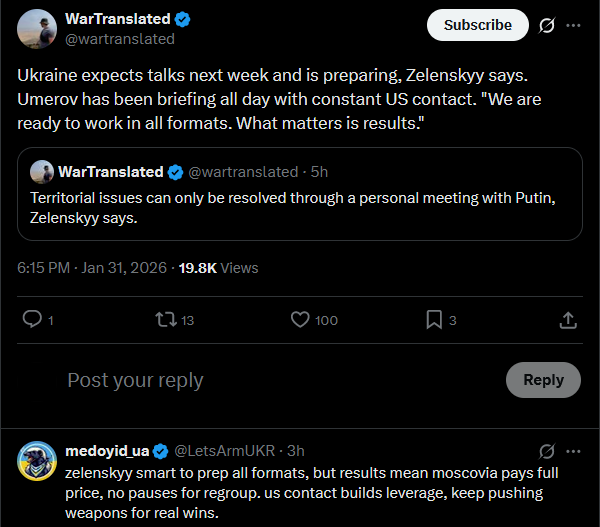Click the medoyid_ua display name
The width and height of the screenshot is (600, 527).
[107, 451]
